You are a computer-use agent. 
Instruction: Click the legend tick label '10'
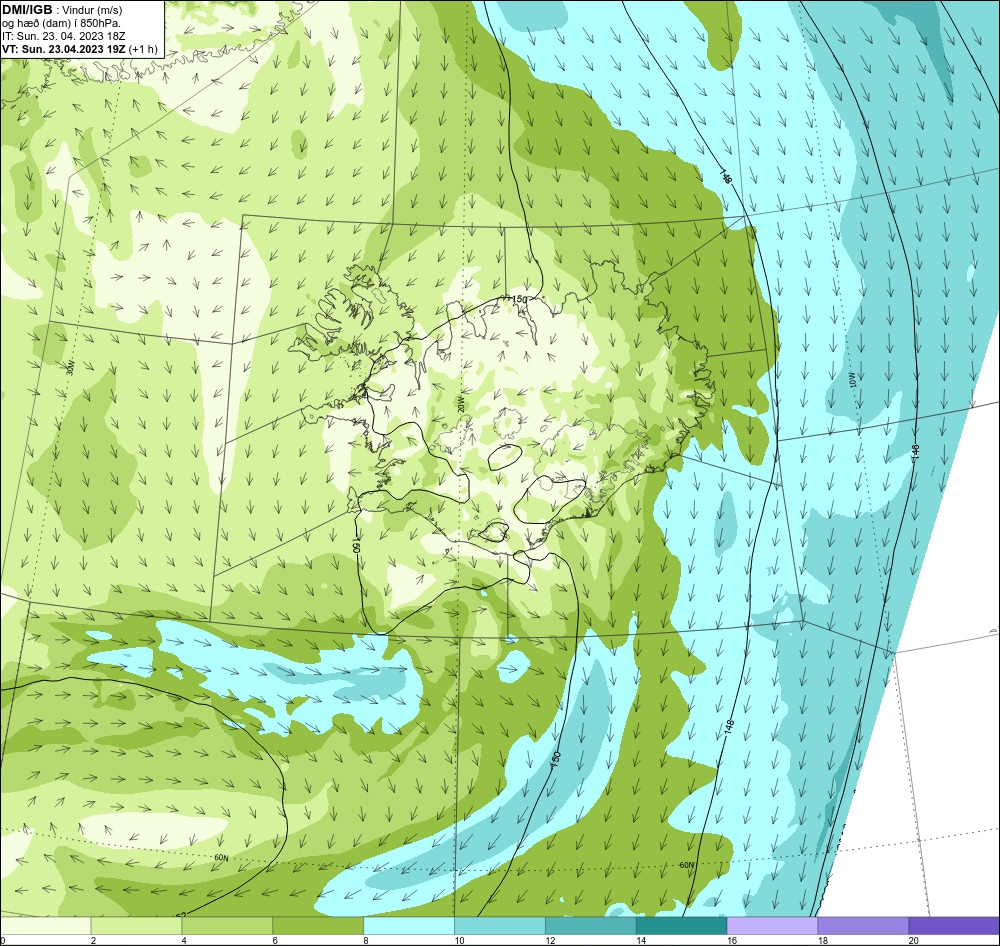[459, 940]
